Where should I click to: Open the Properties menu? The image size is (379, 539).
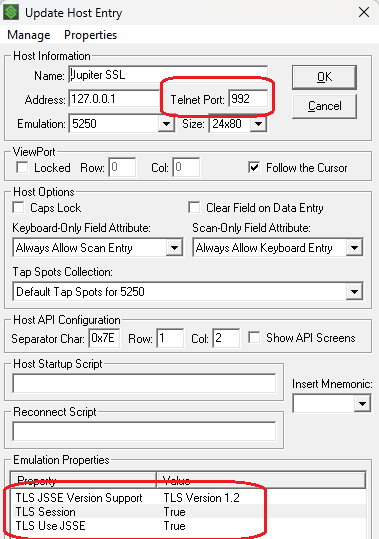click(90, 35)
